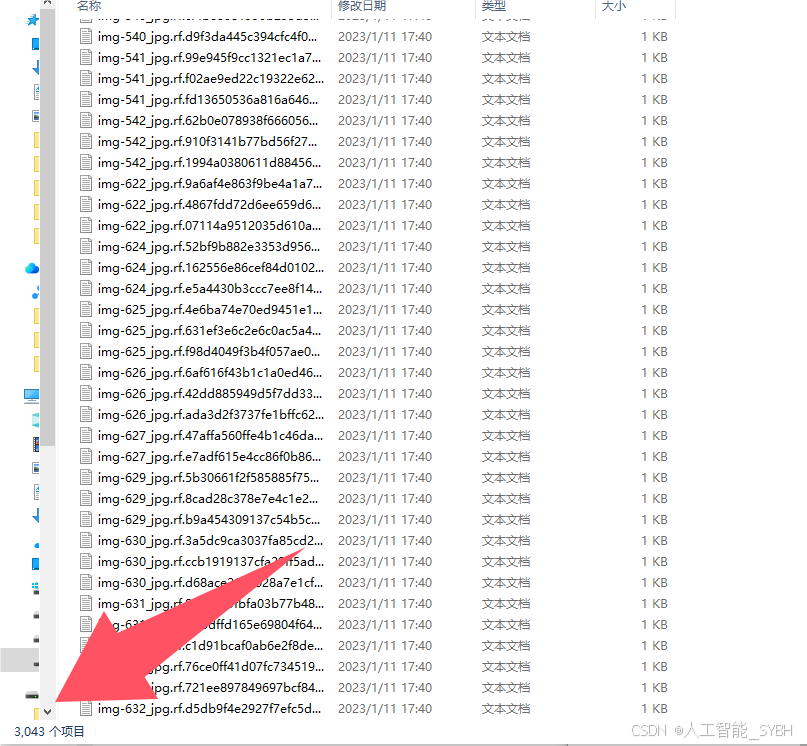Select file img-624_jpg.rf.162556e86cef84d0102
The width and height of the screenshot is (807, 746).
211,268
